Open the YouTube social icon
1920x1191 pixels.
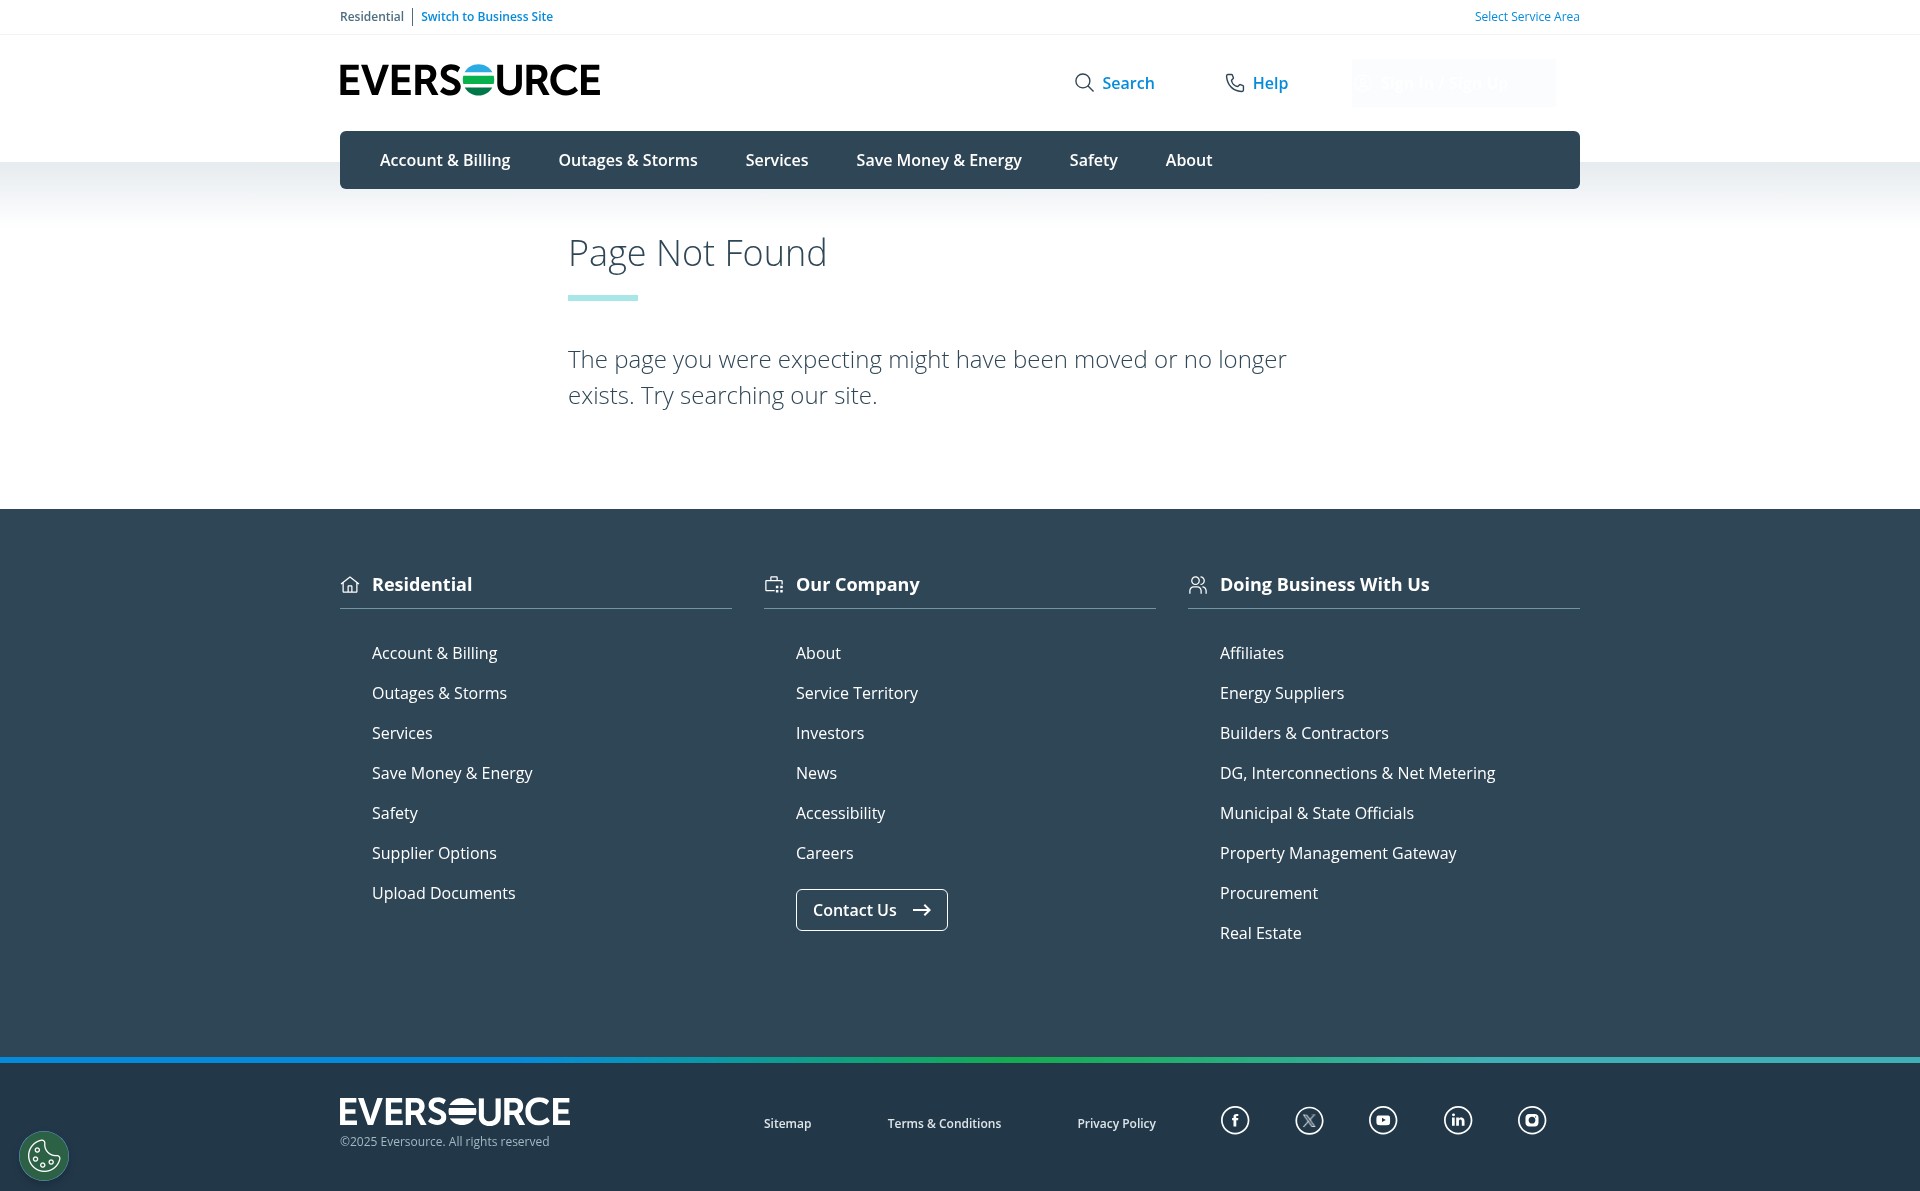click(1383, 1120)
